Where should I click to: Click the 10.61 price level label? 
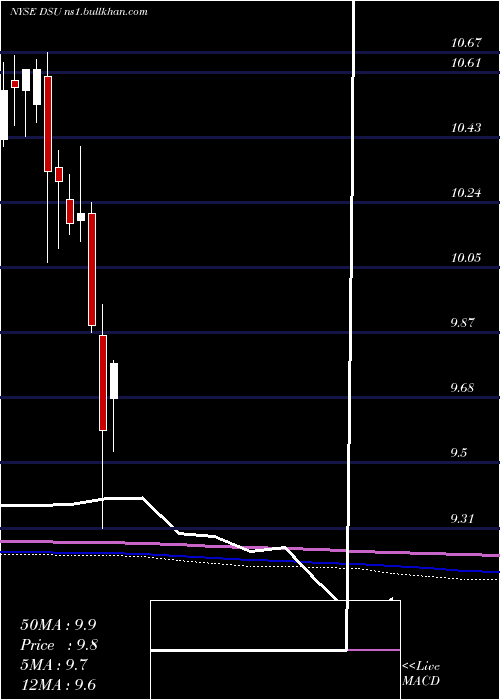[x=466, y=62]
